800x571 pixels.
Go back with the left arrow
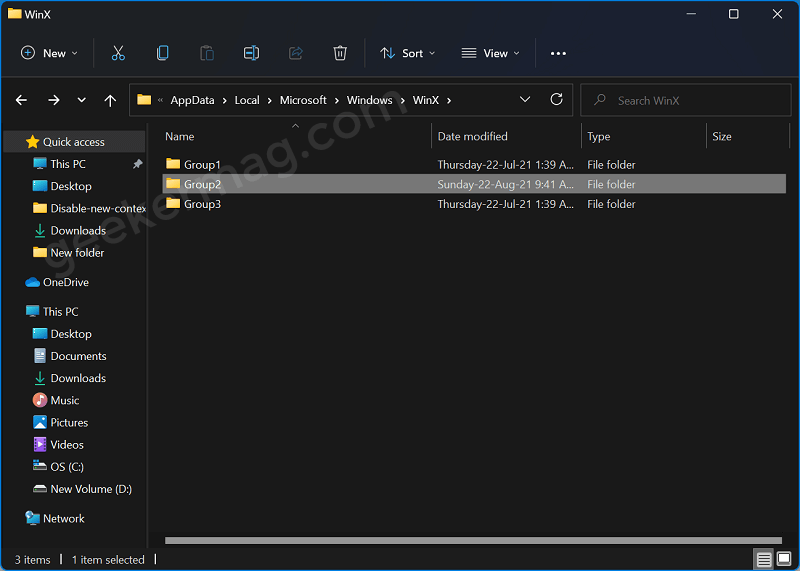[x=21, y=100]
